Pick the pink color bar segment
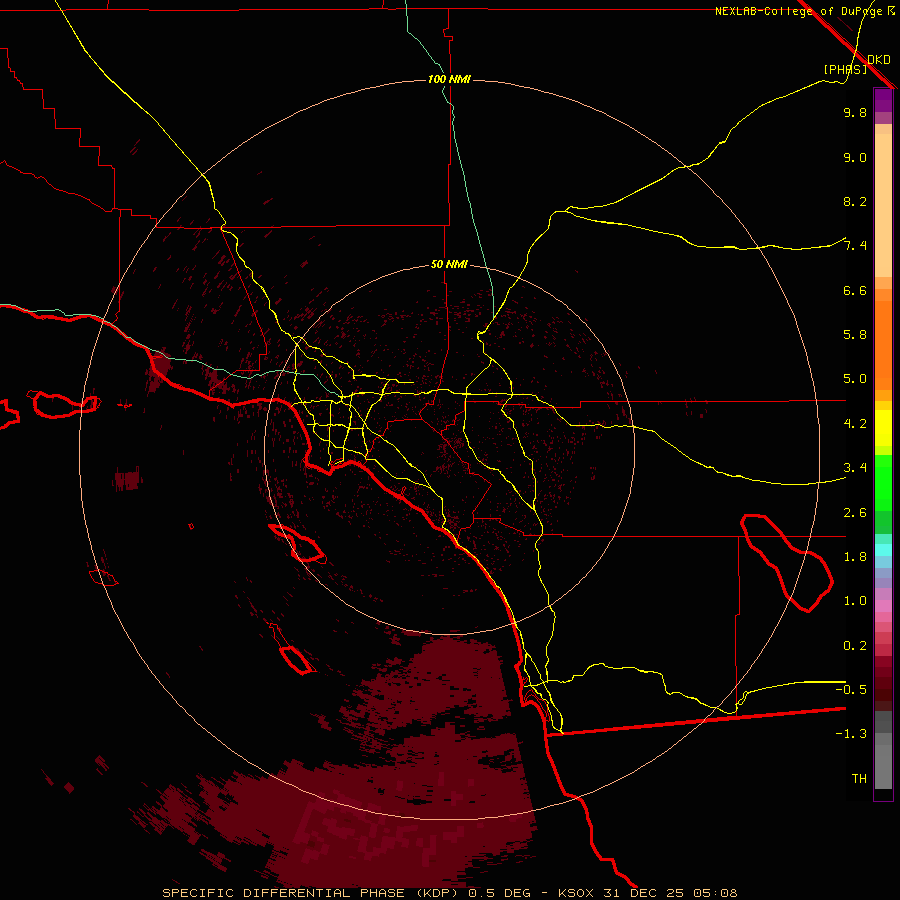This screenshot has width=900, height=900. (x=883, y=606)
